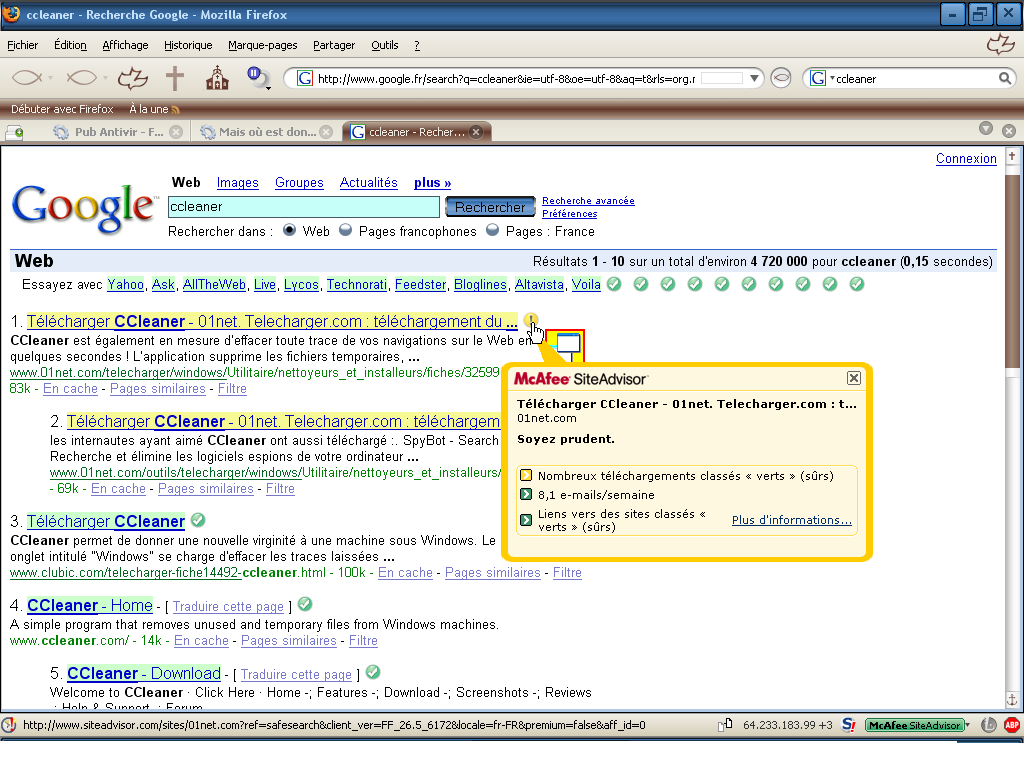The height and width of the screenshot is (768, 1024).
Task: Expand the McAfee SiteAdvisor status dropdown arrow
Action: click(967, 725)
